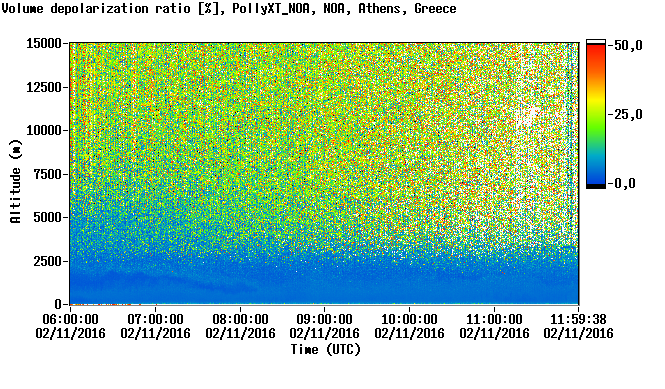Select the 10000 altitude tick label
665x389 pixels.
click(x=44, y=130)
